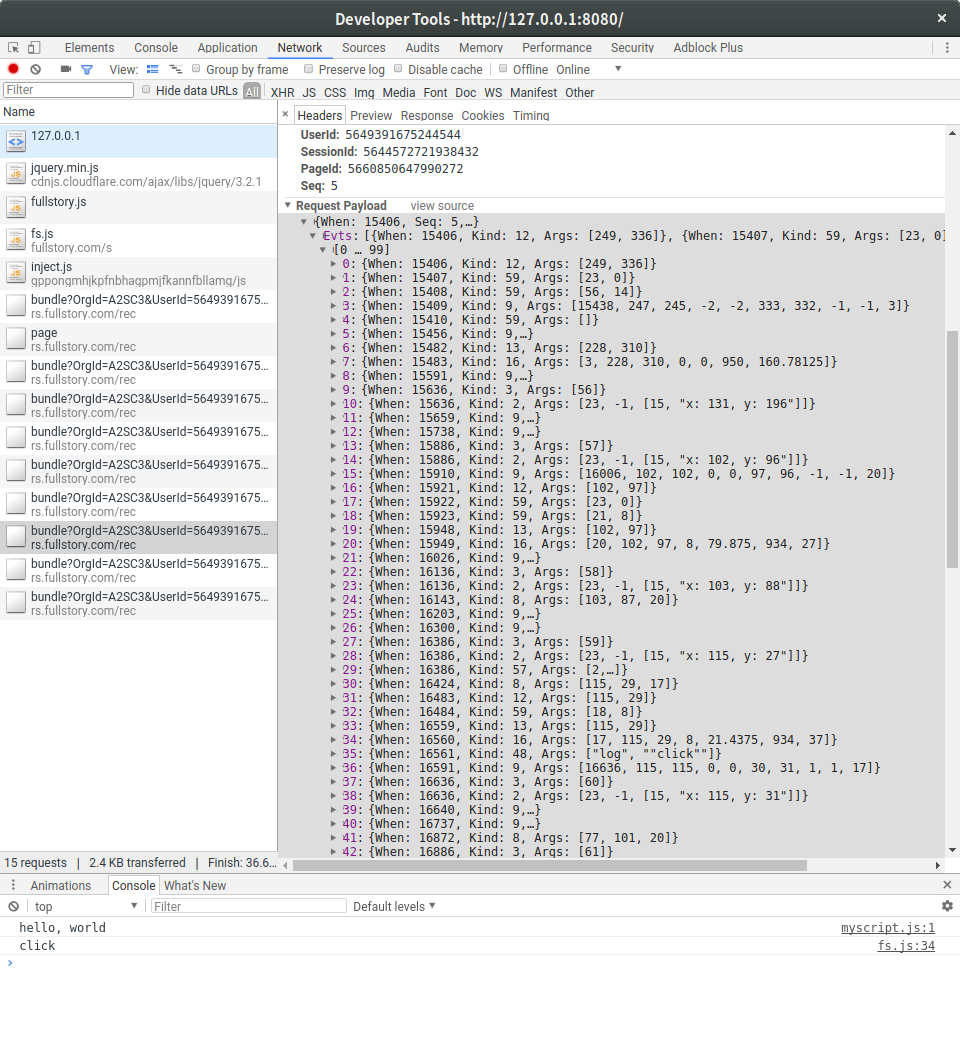This screenshot has width=960, height=1053.
Task: Open fs.js:34 source link
Action: pos(906,946)
